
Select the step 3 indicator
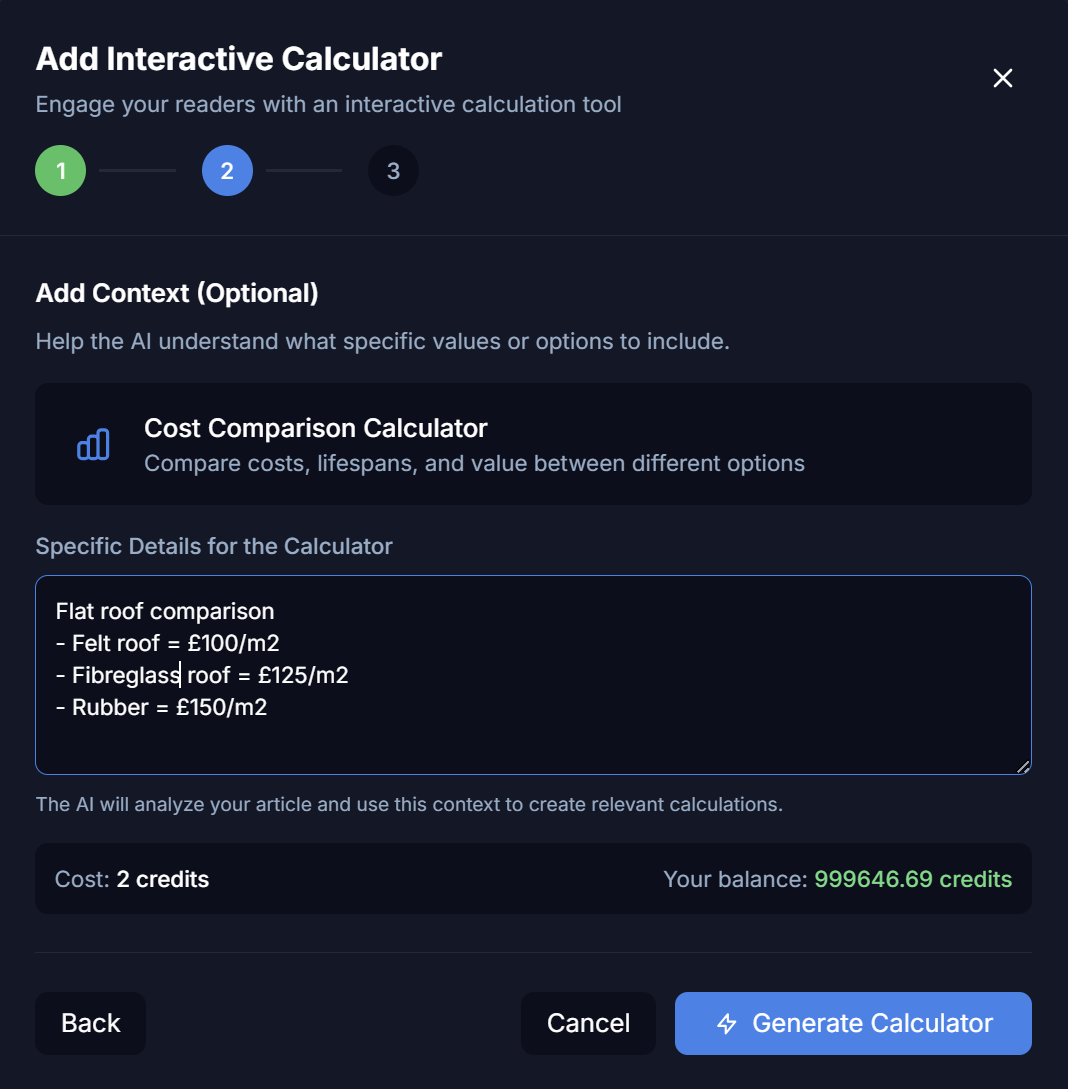pos(393,170)
